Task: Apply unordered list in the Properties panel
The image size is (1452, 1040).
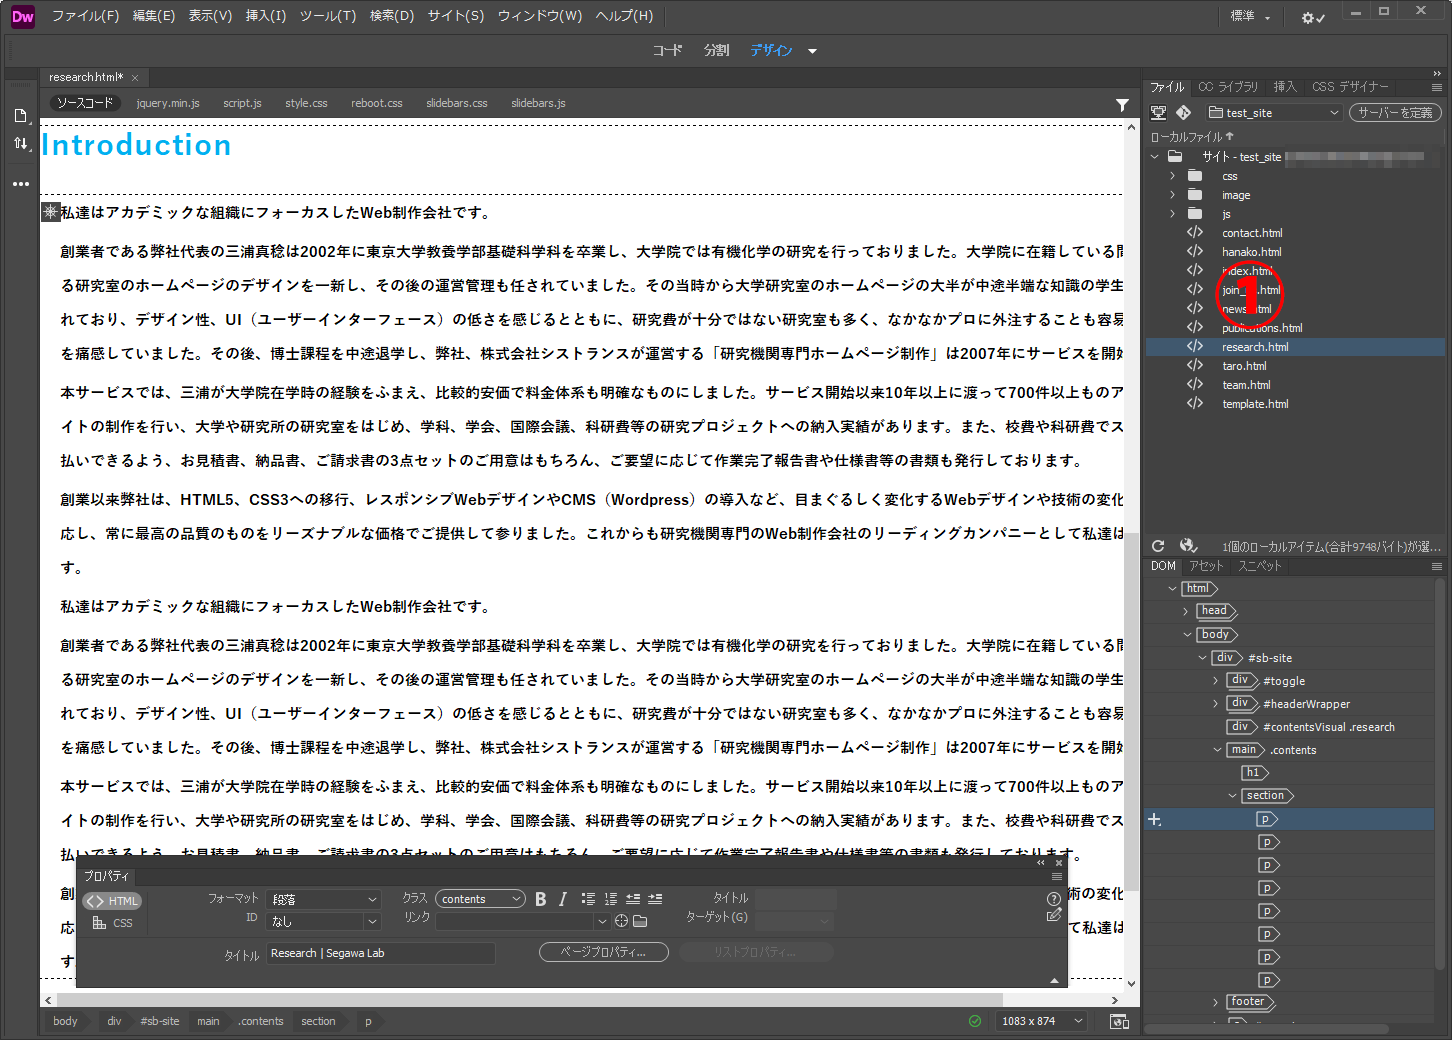Action: [588, 899]
